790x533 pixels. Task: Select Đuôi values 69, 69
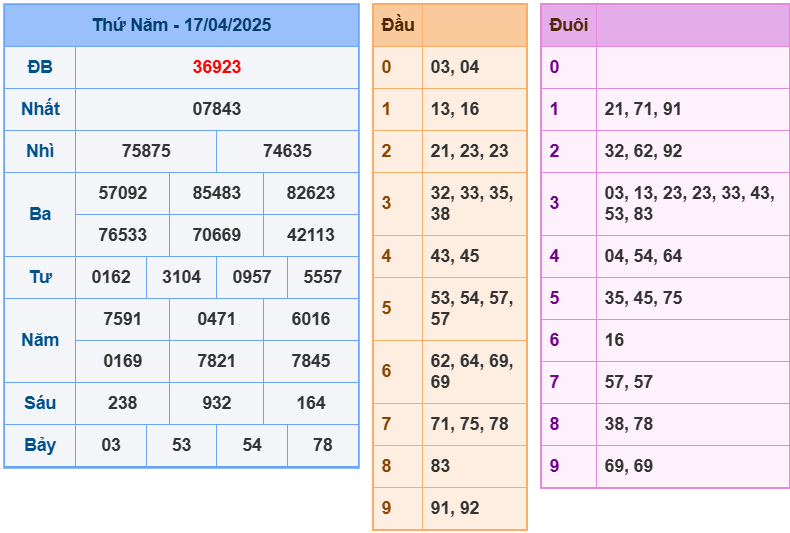point(629,466)
